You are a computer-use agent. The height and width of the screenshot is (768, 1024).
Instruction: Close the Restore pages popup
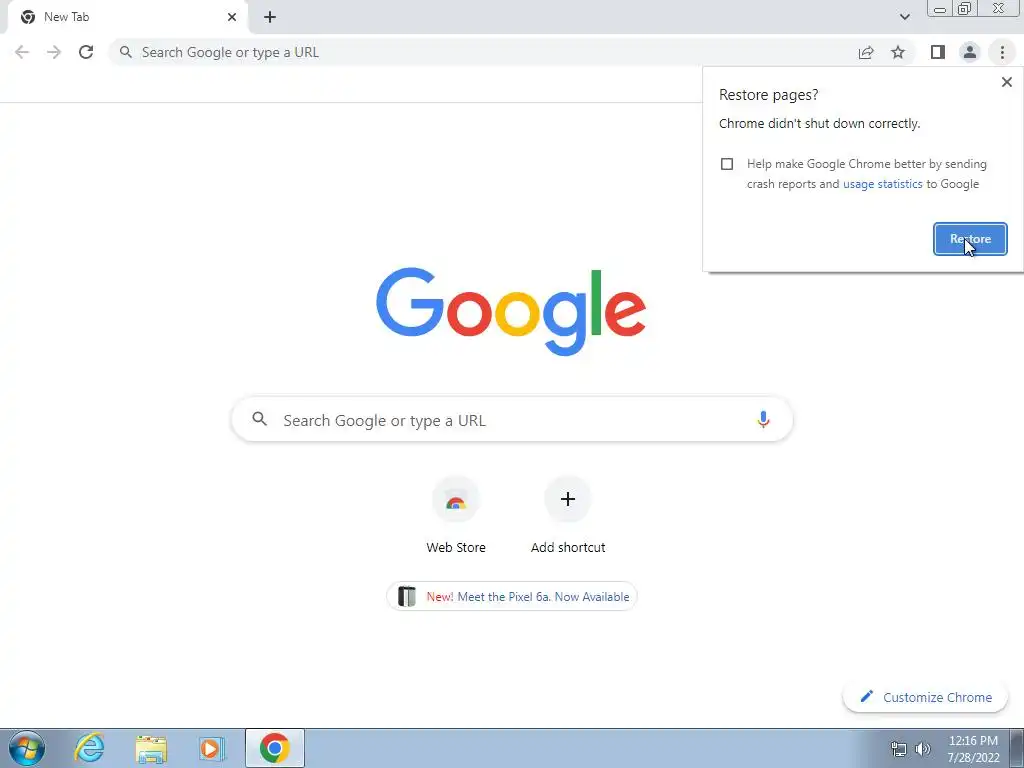1006,82
